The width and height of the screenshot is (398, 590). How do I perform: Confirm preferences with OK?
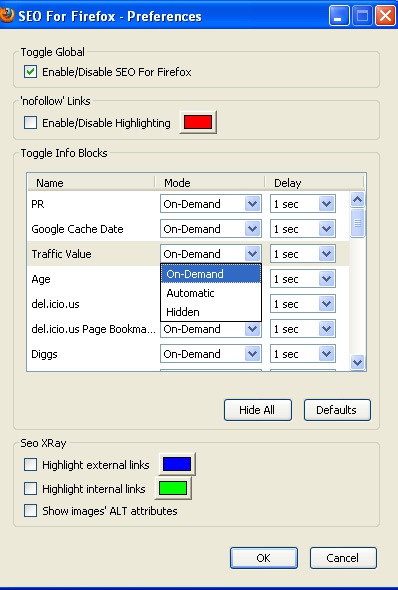pyautogui.click(x=264, y=558)
